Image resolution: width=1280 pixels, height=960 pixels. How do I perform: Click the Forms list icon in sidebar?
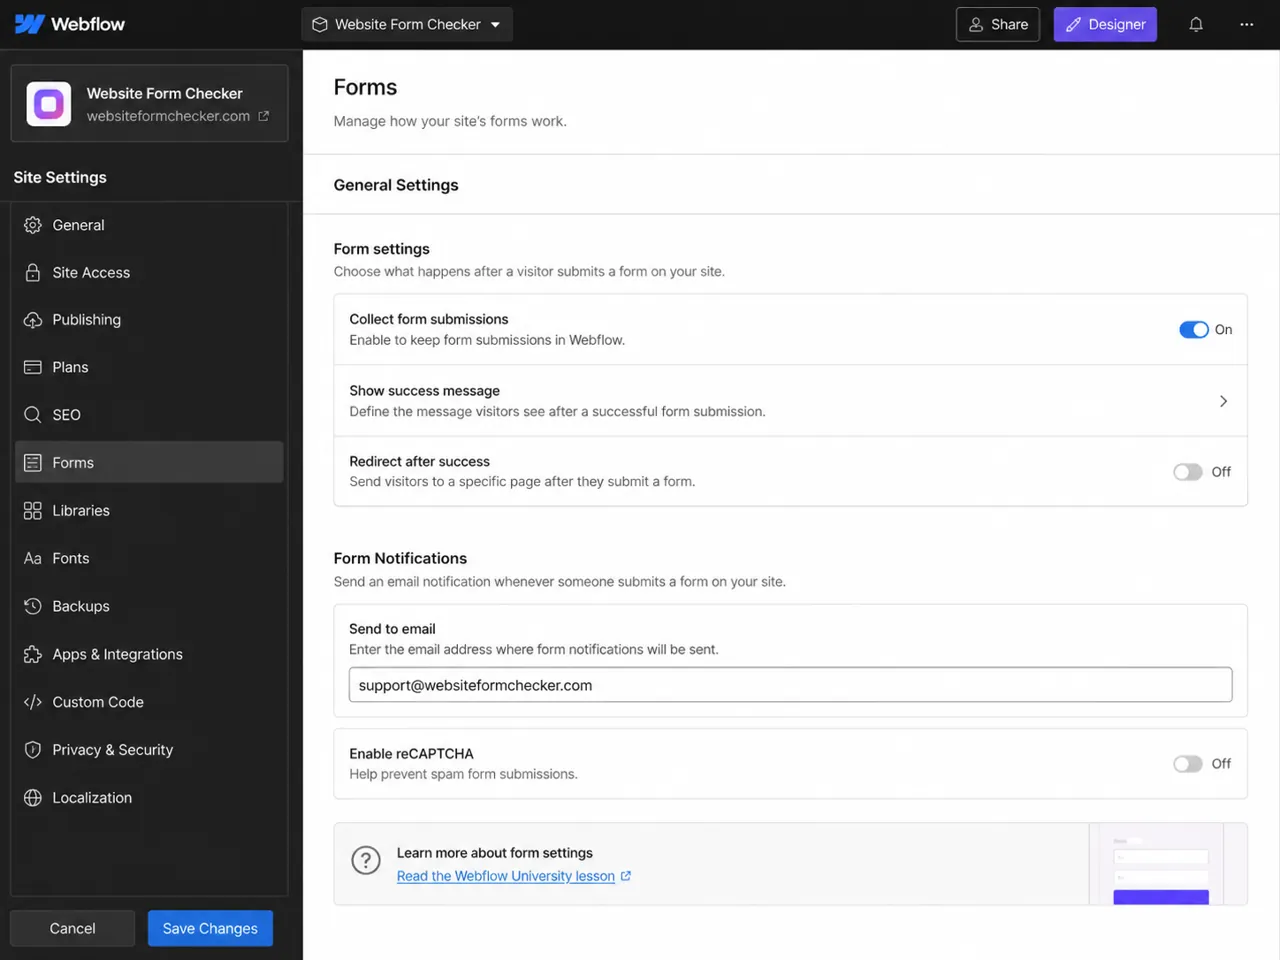pos(33,463)
